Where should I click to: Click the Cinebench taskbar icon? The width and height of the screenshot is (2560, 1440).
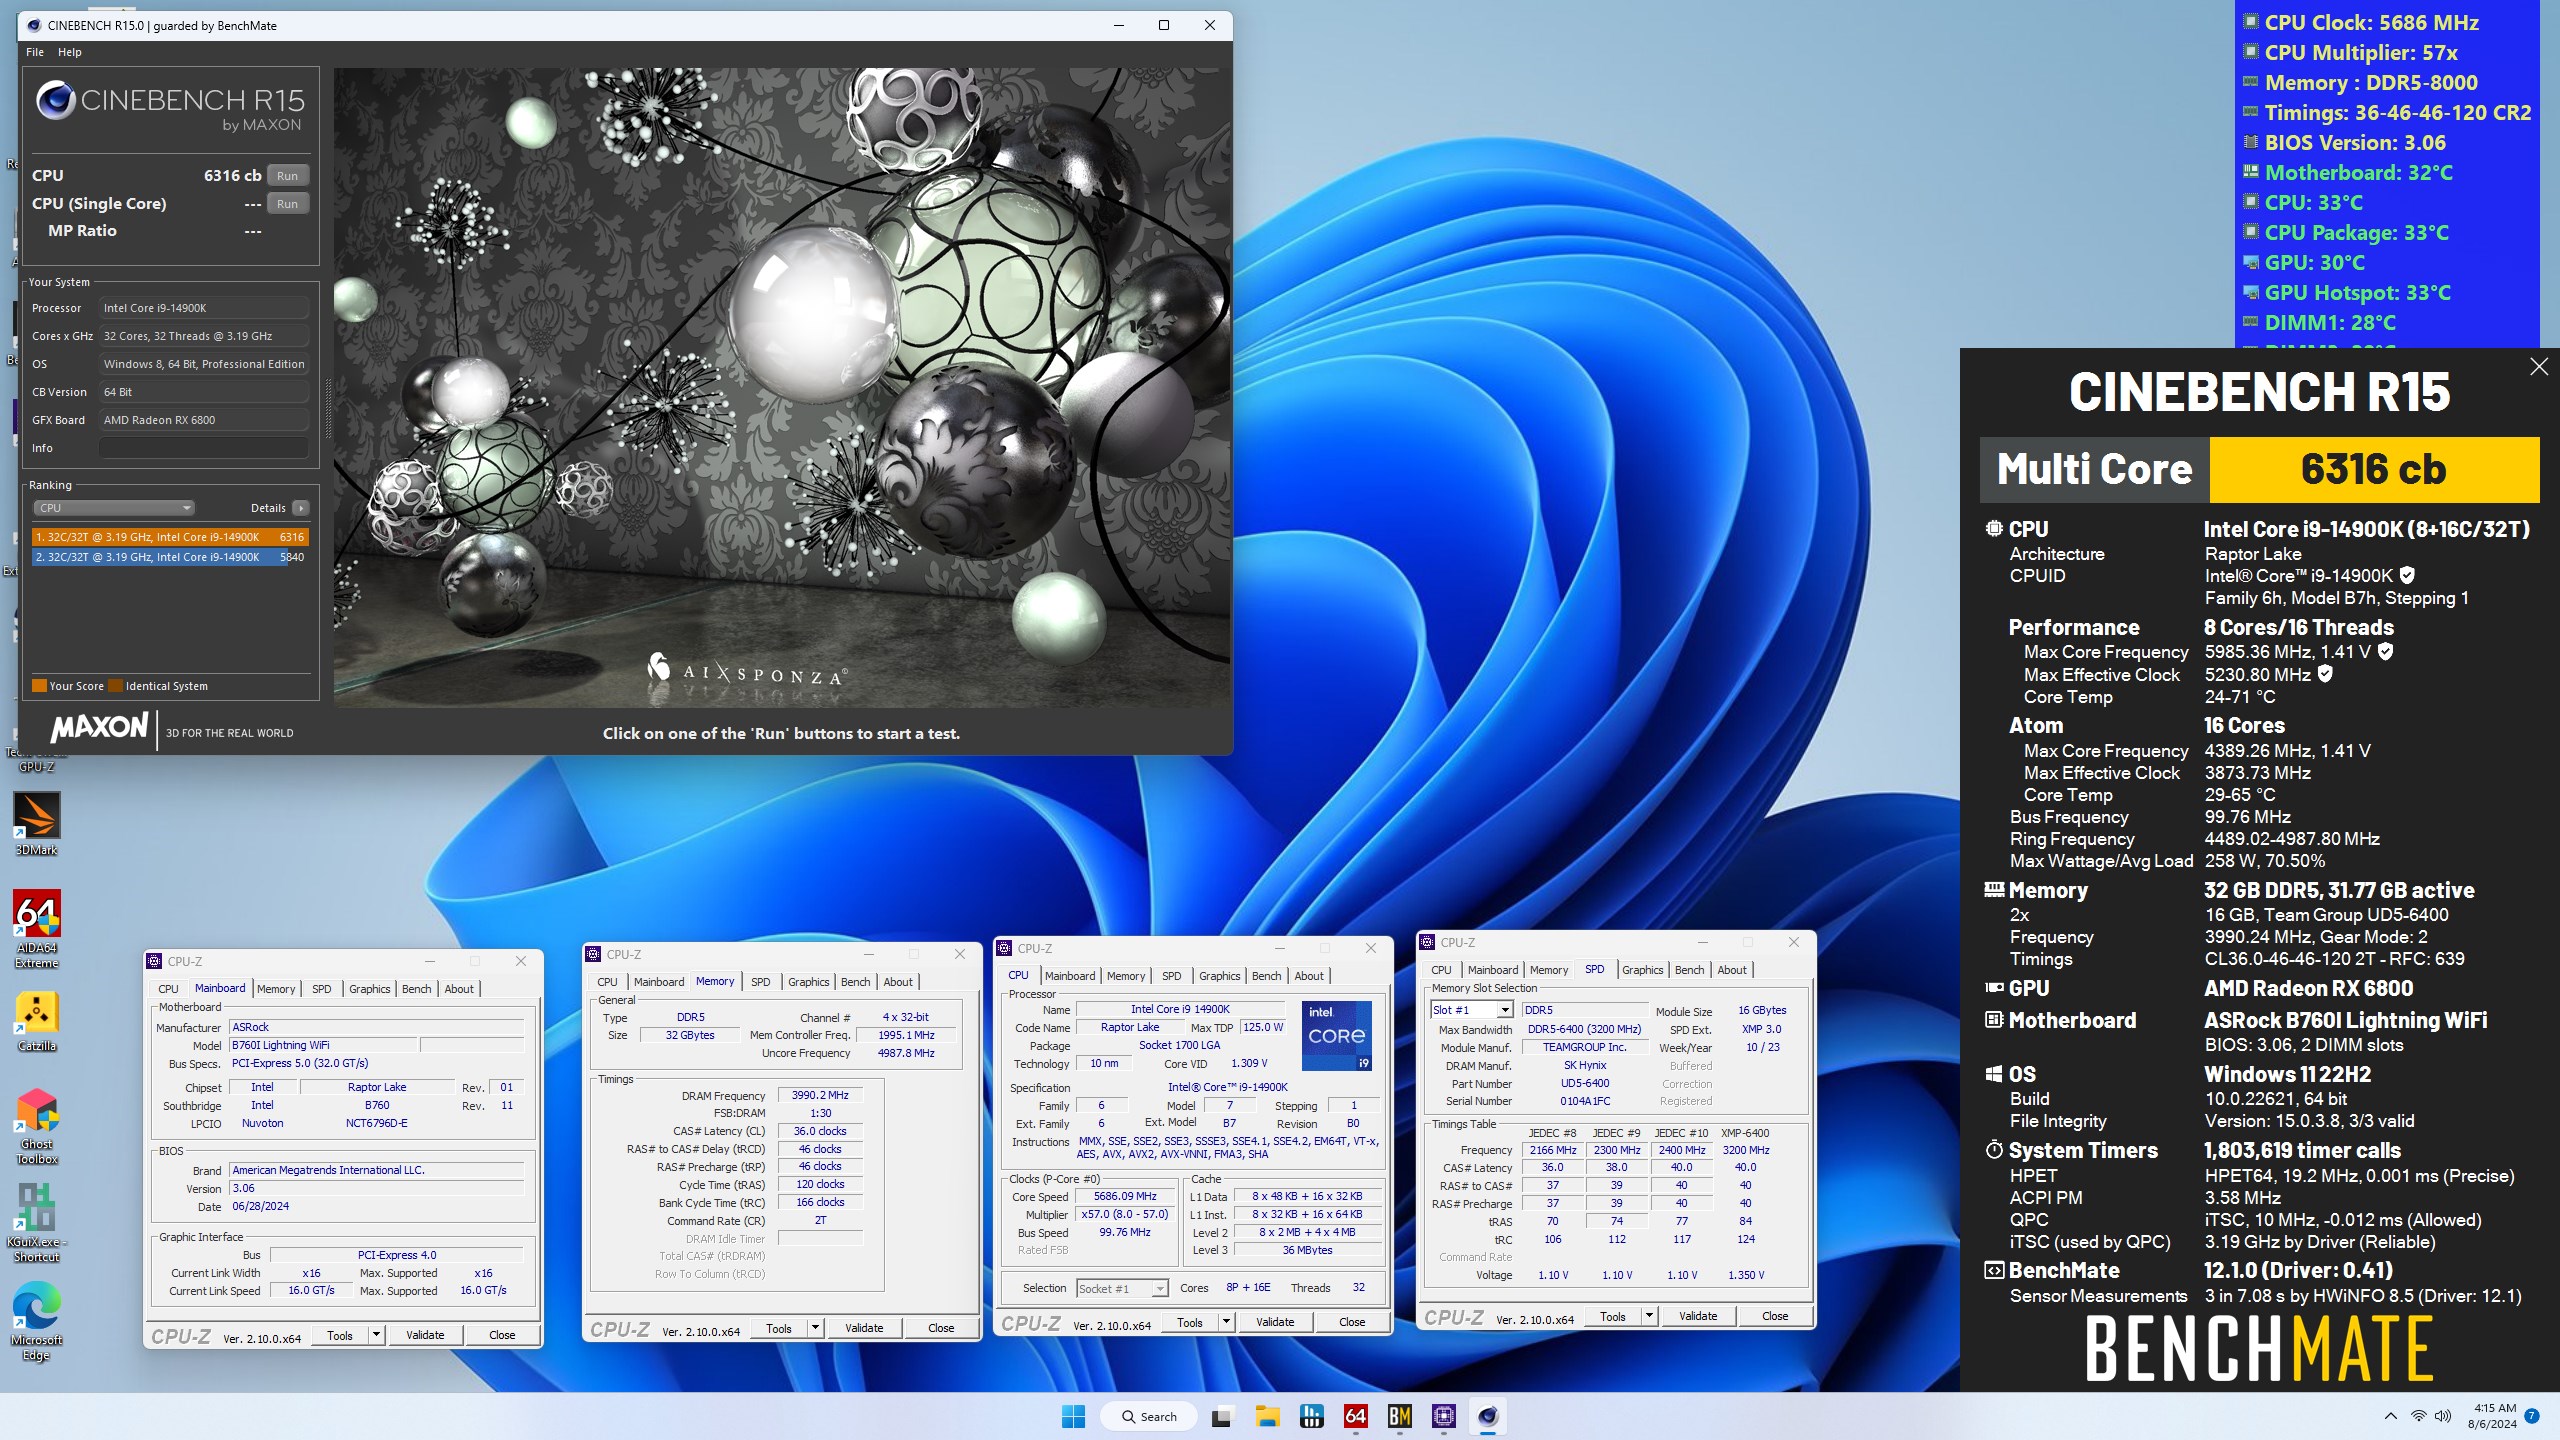[x=1487, y=1416]
